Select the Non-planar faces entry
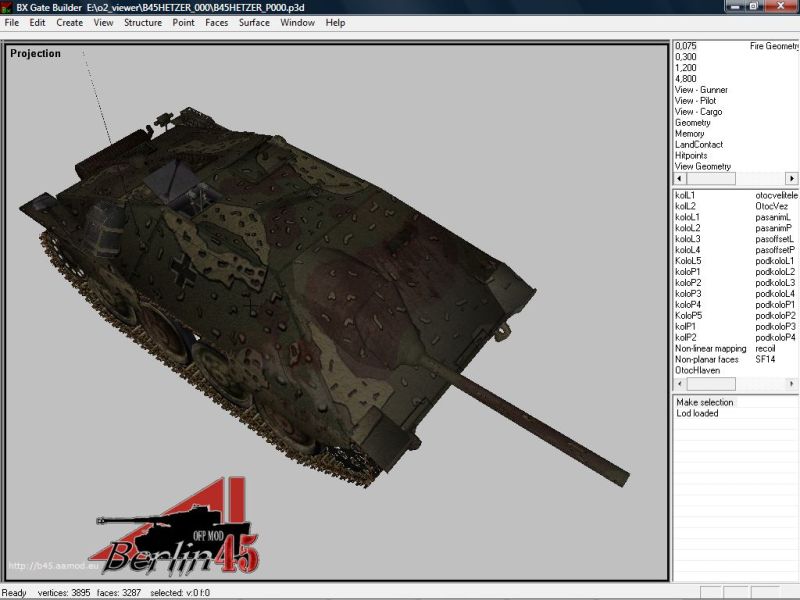800x600 pixels. tap(707, 360)
